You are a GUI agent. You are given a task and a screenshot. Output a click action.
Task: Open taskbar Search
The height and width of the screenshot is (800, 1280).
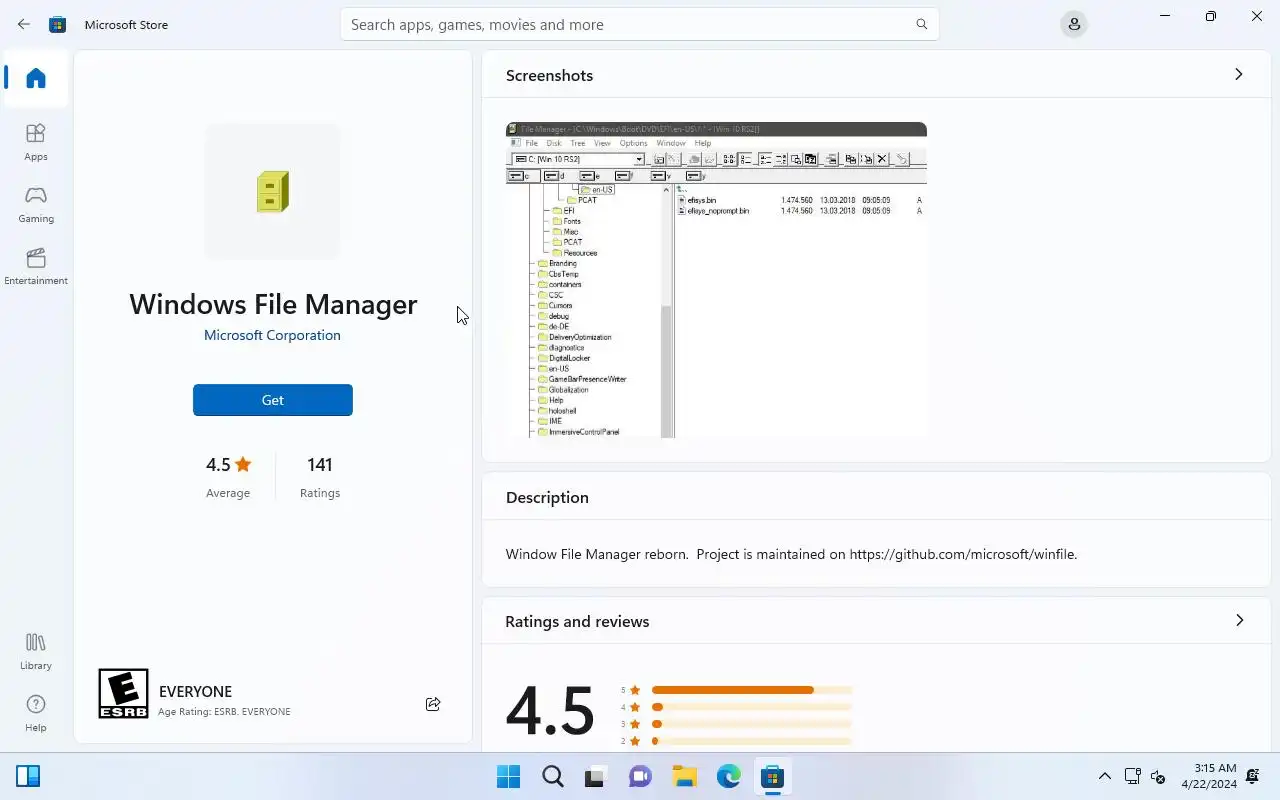[552, 776]
